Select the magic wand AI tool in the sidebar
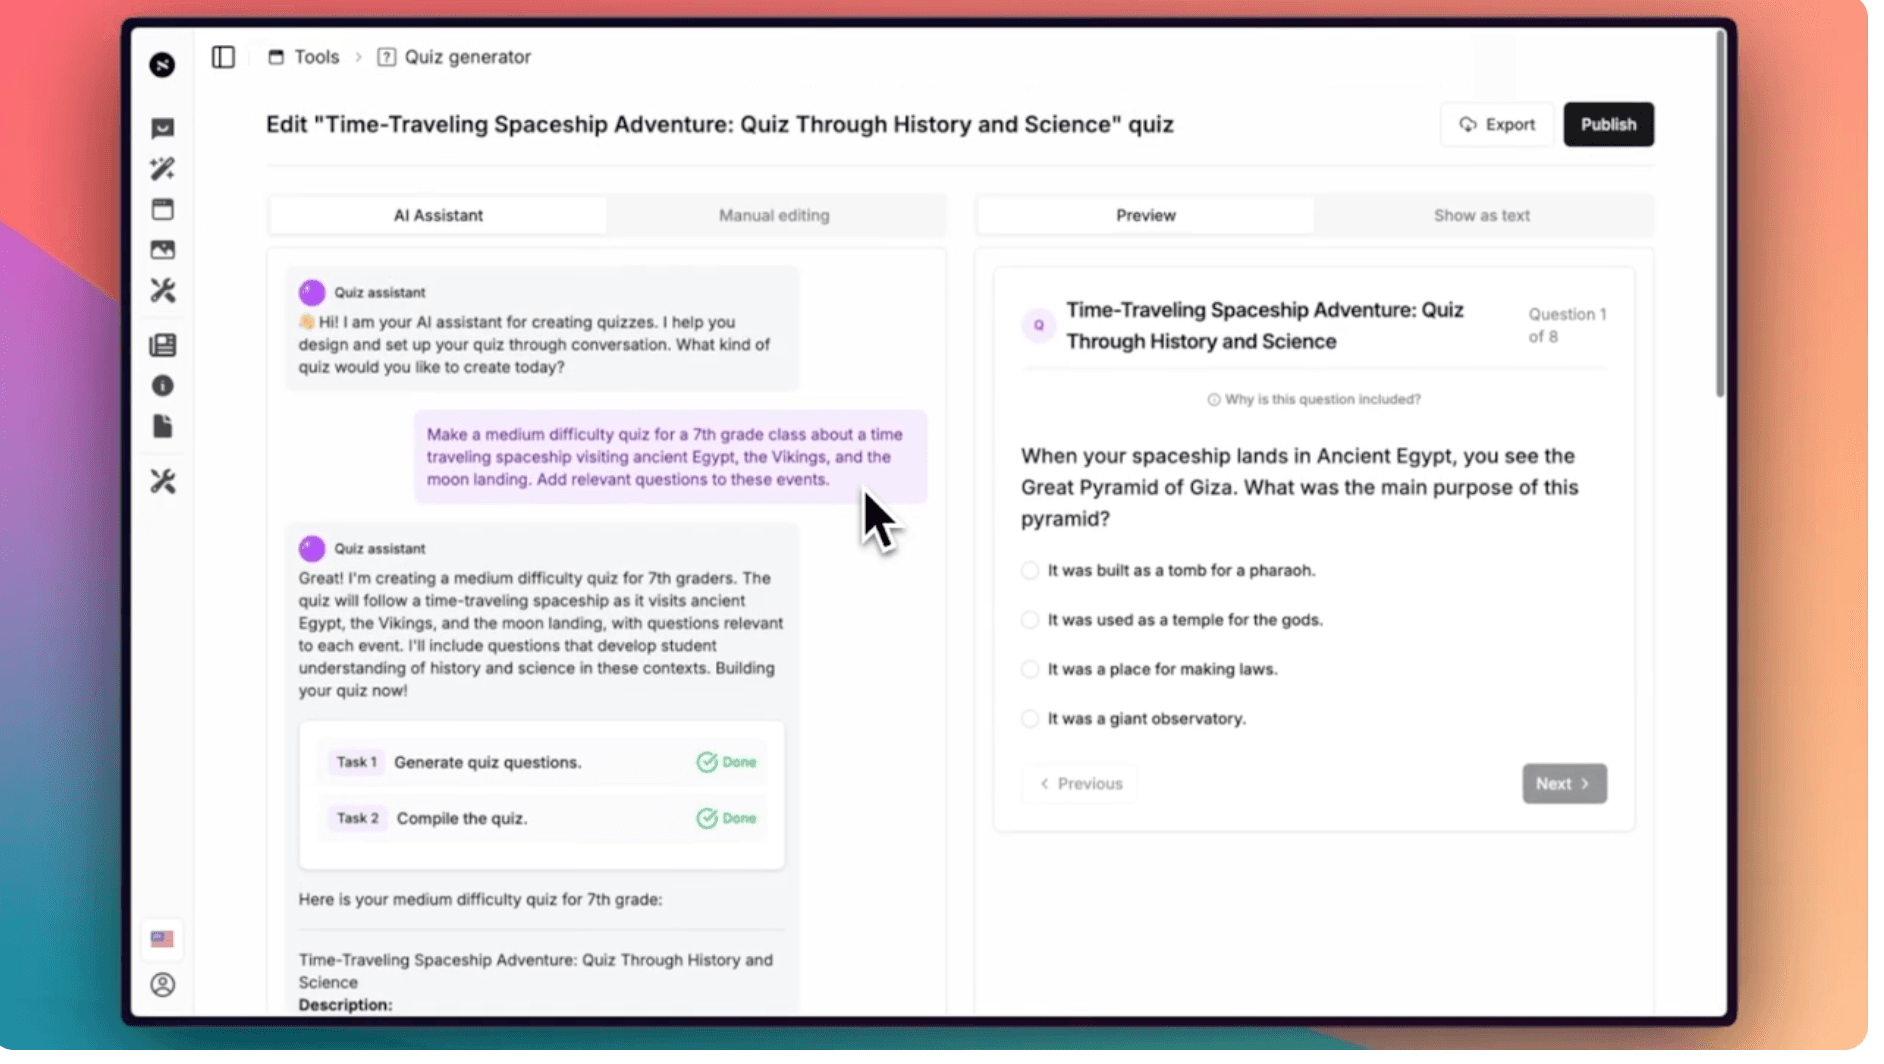 [x=161, y=169]
